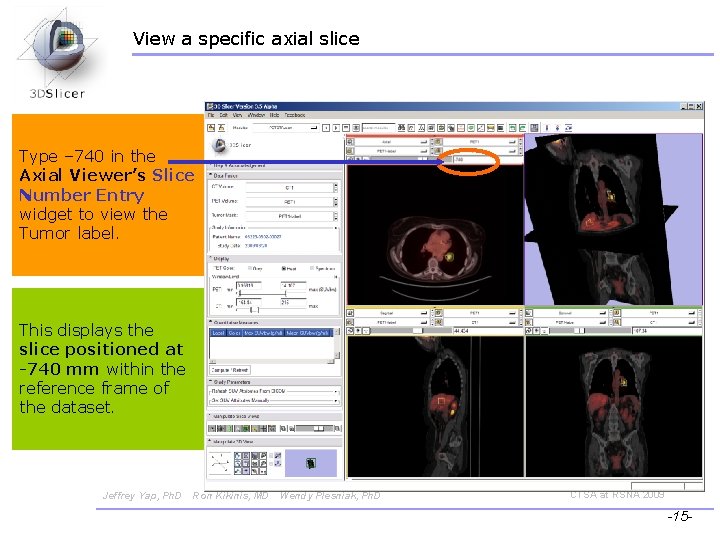
Task: Open the Edit menu
Action: pos(224,115)
